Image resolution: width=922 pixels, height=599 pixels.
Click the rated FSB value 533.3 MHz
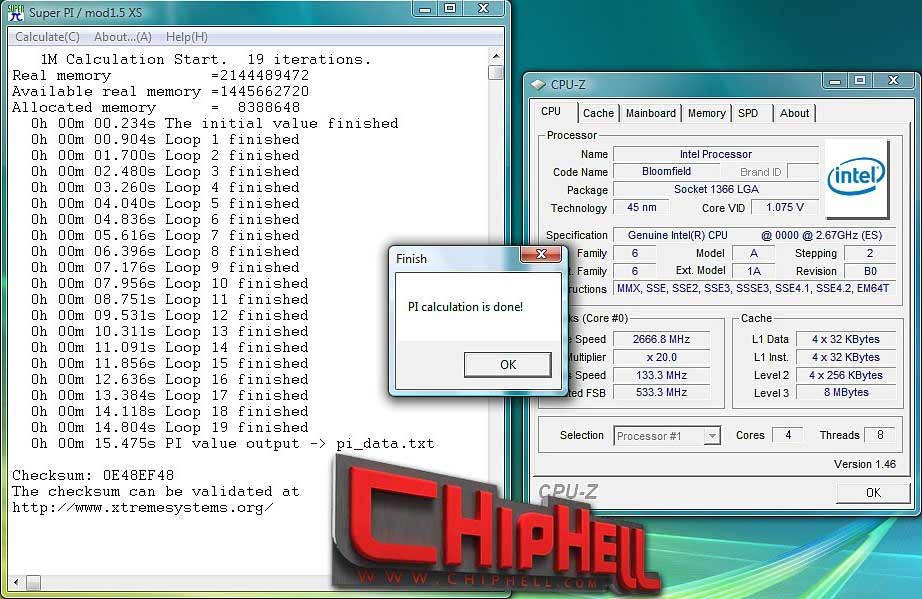[662, 392]
